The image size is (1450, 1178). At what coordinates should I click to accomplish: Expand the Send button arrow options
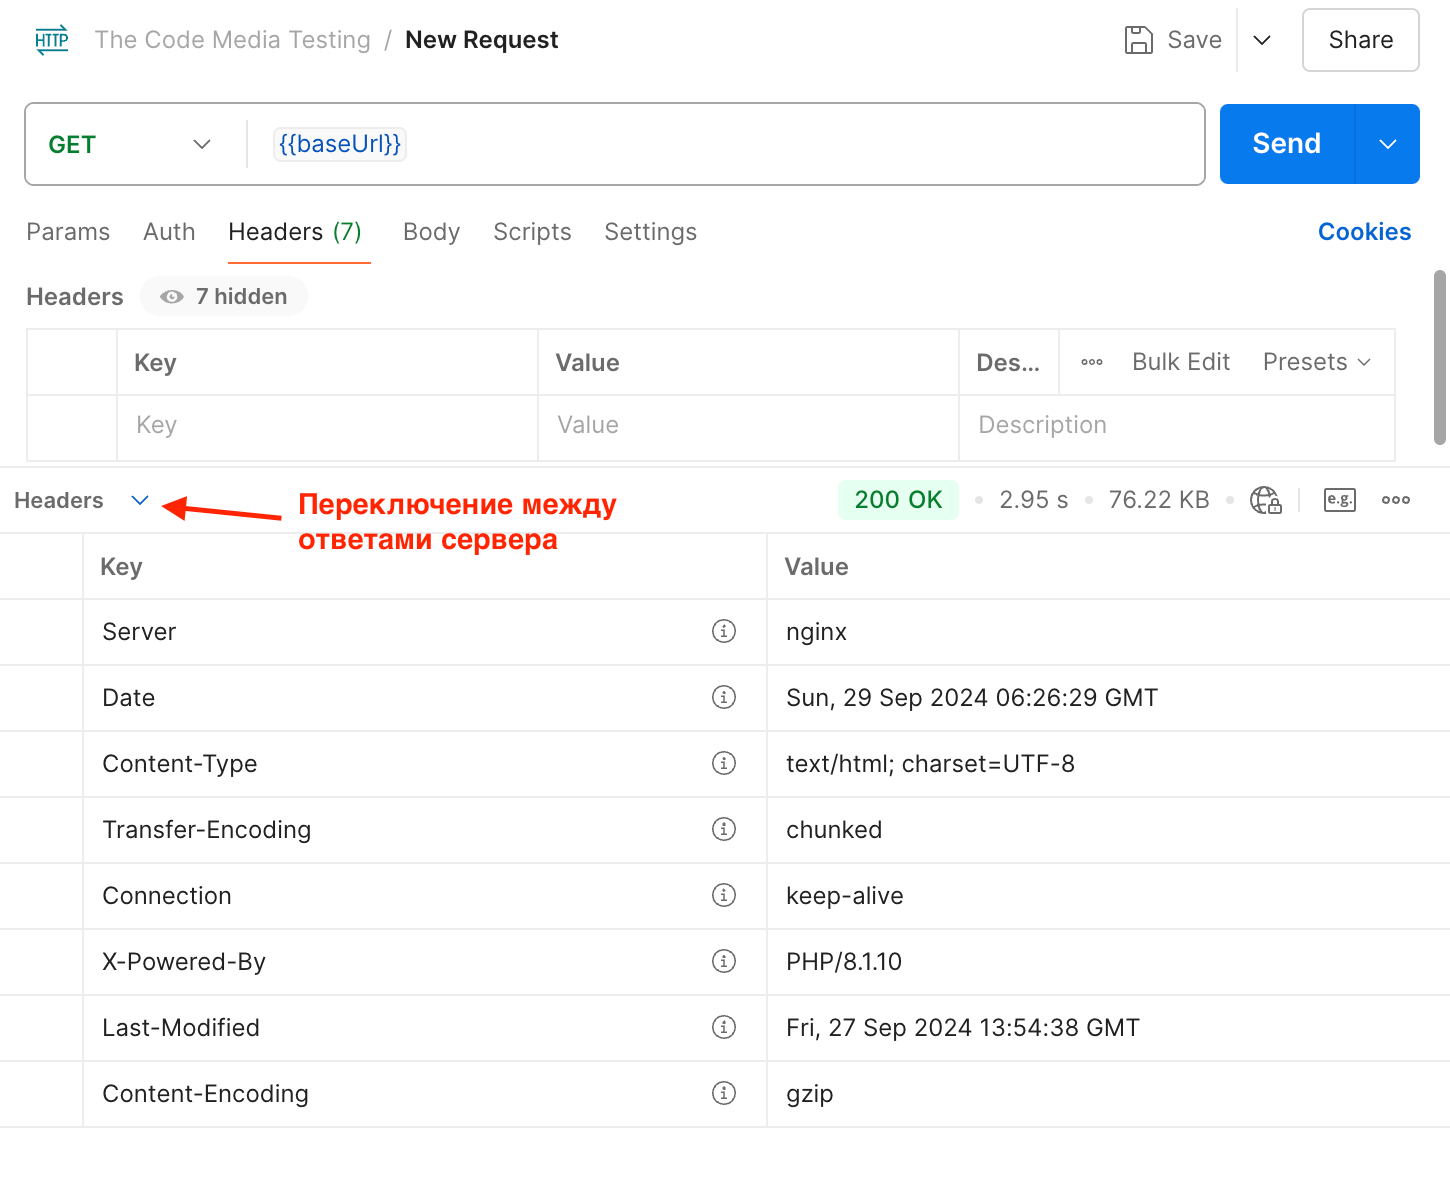1388,144
